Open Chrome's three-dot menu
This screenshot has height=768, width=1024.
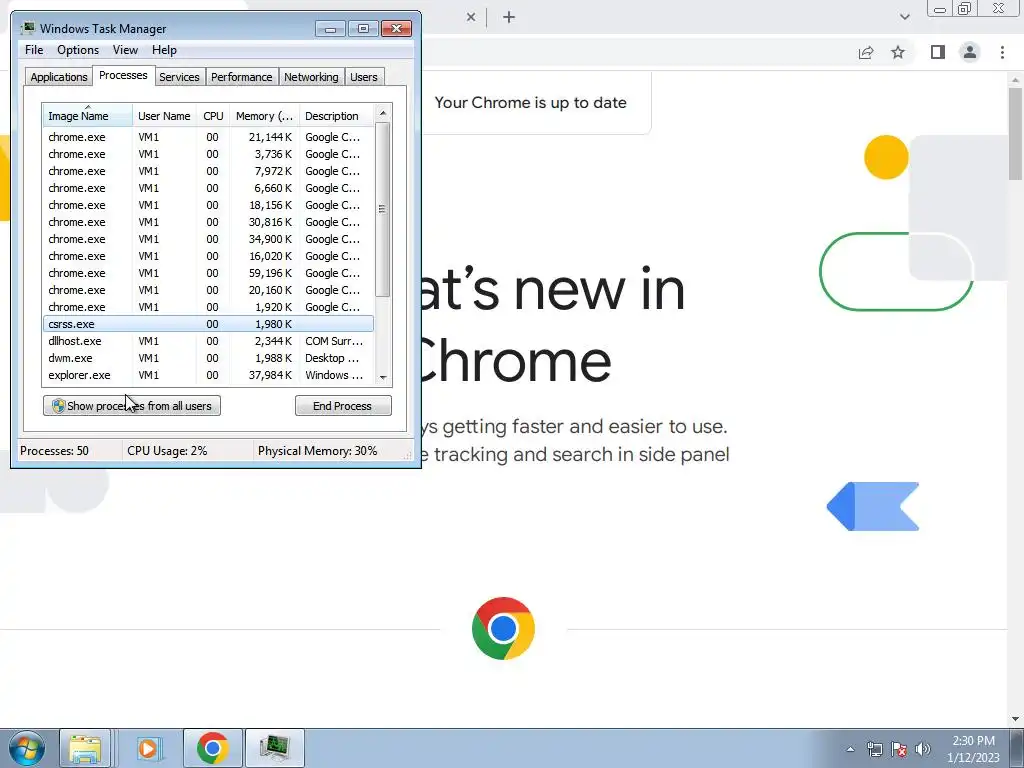(x=1002, y=52)
